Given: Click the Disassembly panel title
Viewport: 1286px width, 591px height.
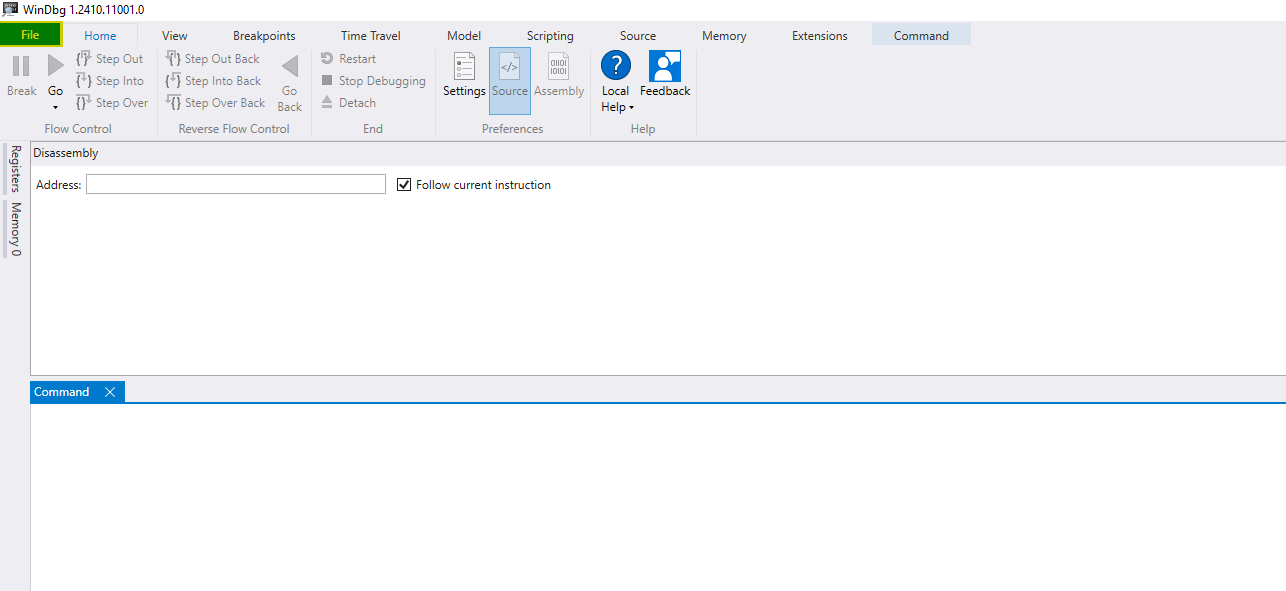Looking at the screenshot, I should point(66,153).
